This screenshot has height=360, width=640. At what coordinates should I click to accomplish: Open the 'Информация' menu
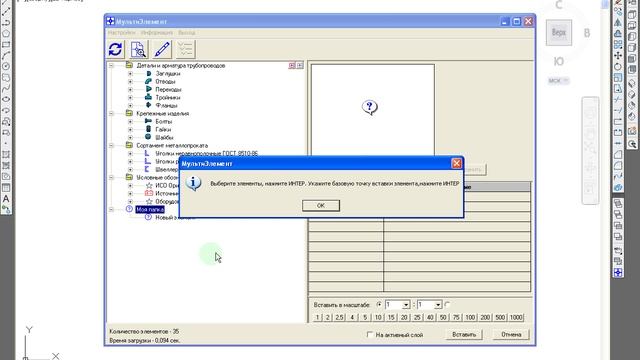point(157,33)
